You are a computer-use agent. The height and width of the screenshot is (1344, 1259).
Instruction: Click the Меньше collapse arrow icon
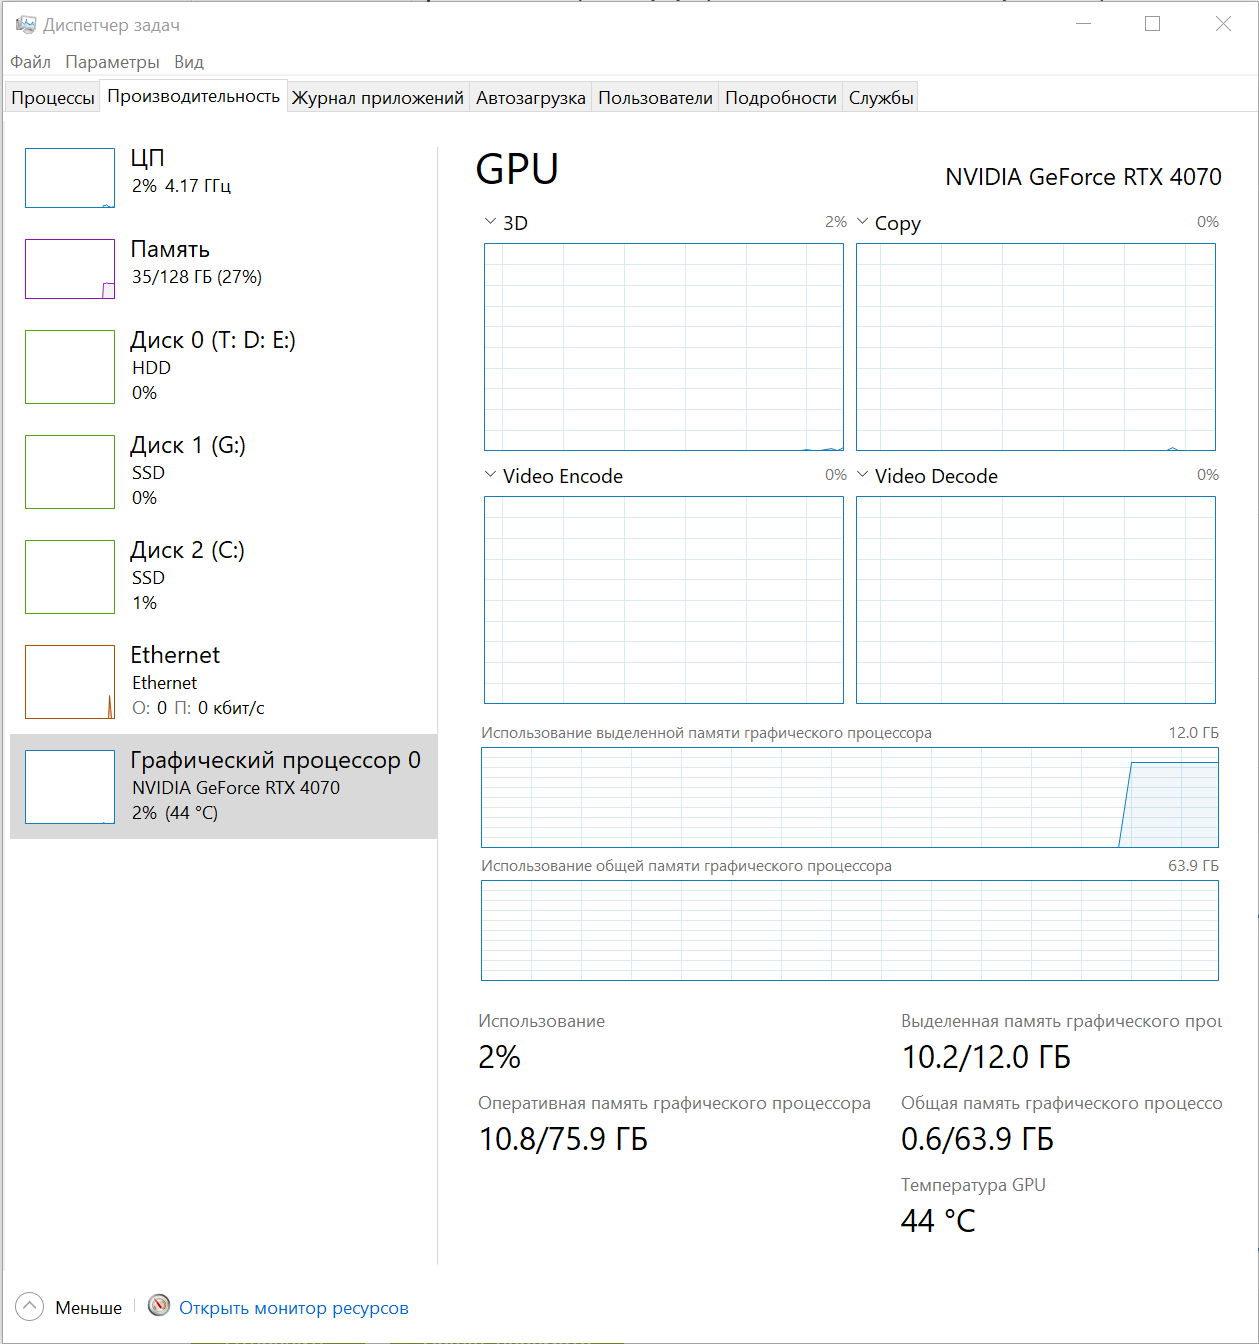point(30,1306)
